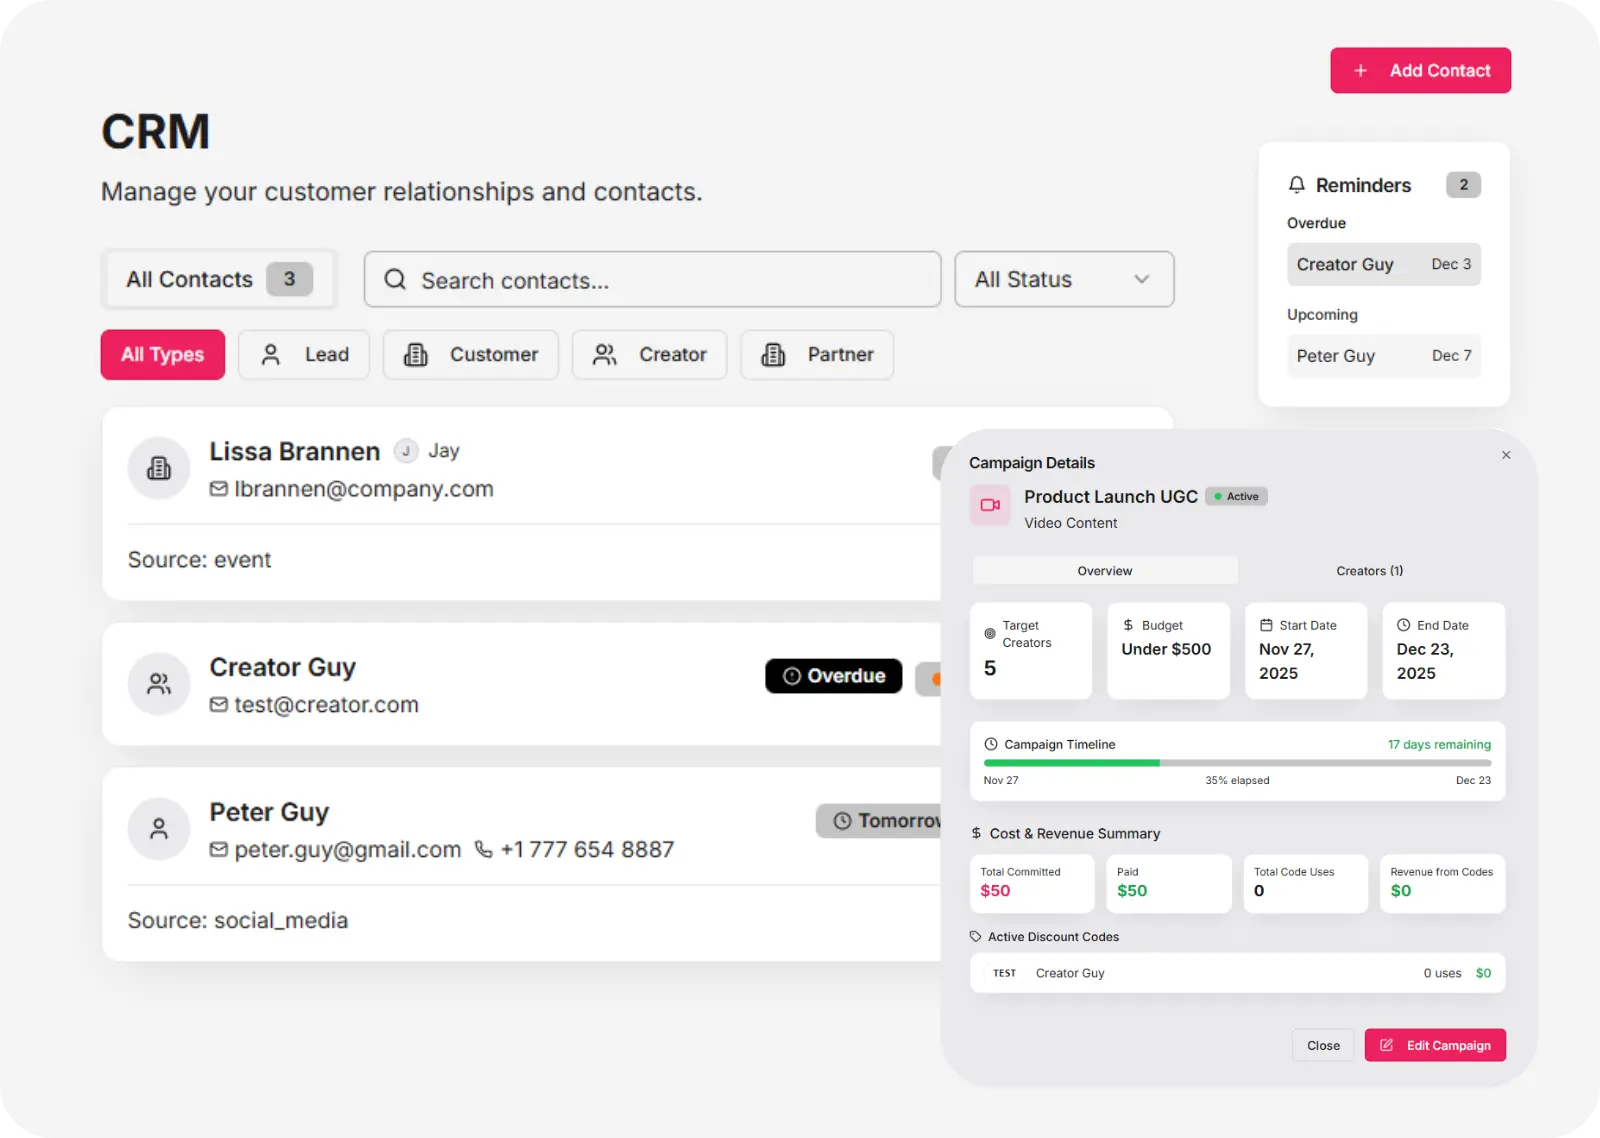Switch to the Creators (1) tab

click(1369, 571)
